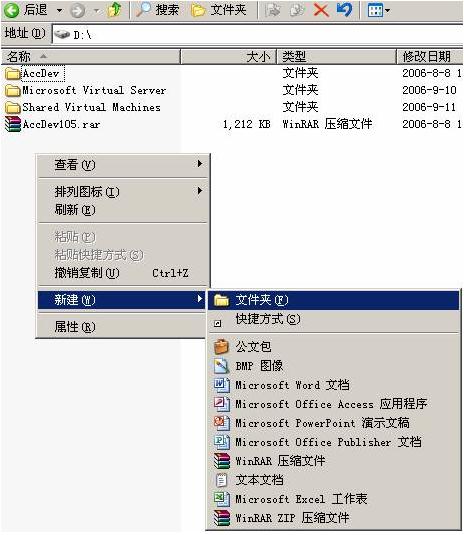
Task: Toggle the 文件夹 folders pane button
Action: coord(218,10)
